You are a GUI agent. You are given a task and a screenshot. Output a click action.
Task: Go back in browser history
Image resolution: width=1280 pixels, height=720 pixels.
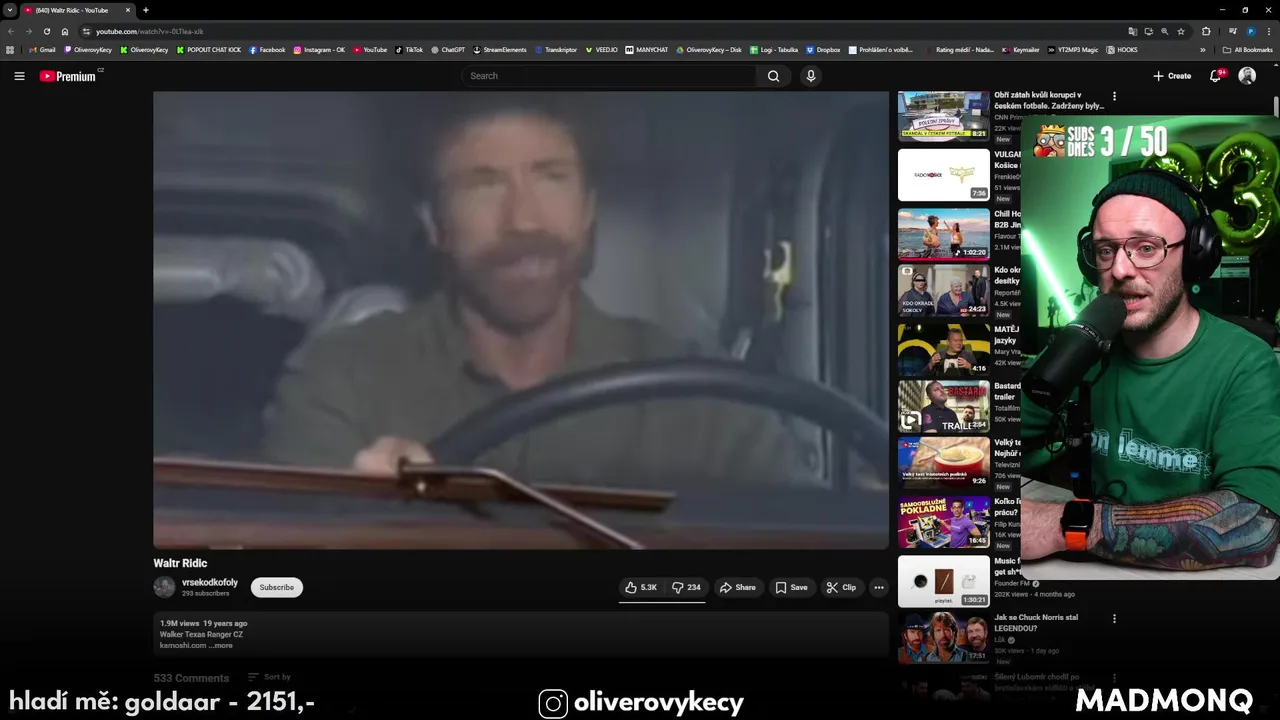11,31
